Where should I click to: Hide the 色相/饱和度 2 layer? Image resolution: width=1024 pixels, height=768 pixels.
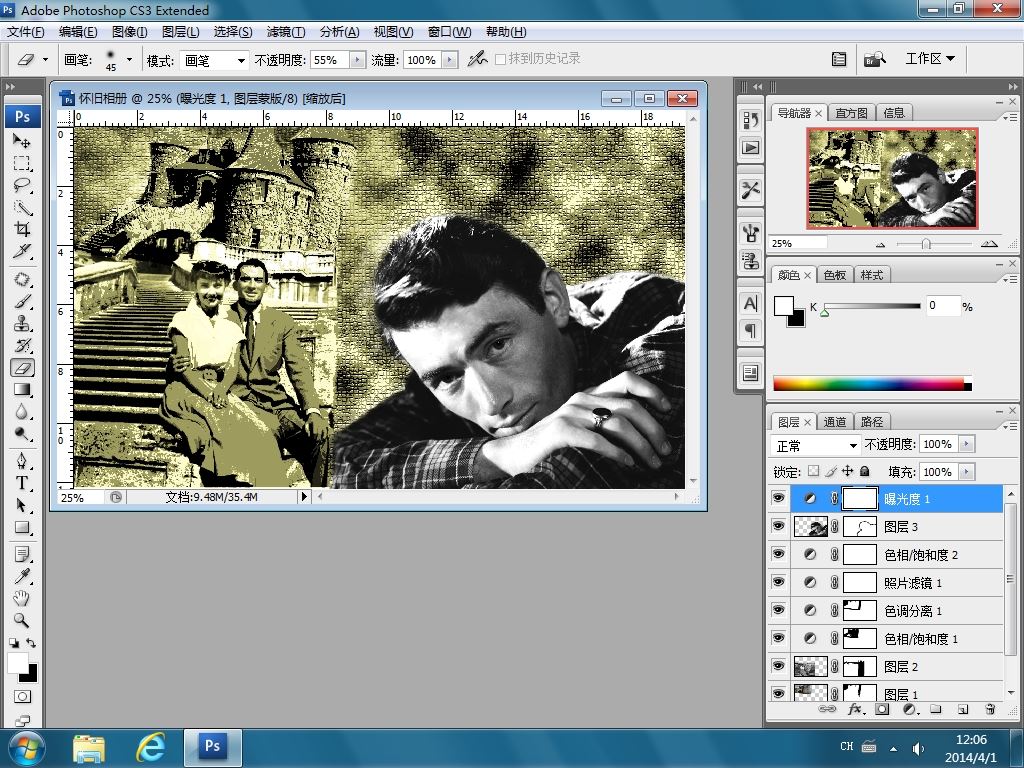778,554
